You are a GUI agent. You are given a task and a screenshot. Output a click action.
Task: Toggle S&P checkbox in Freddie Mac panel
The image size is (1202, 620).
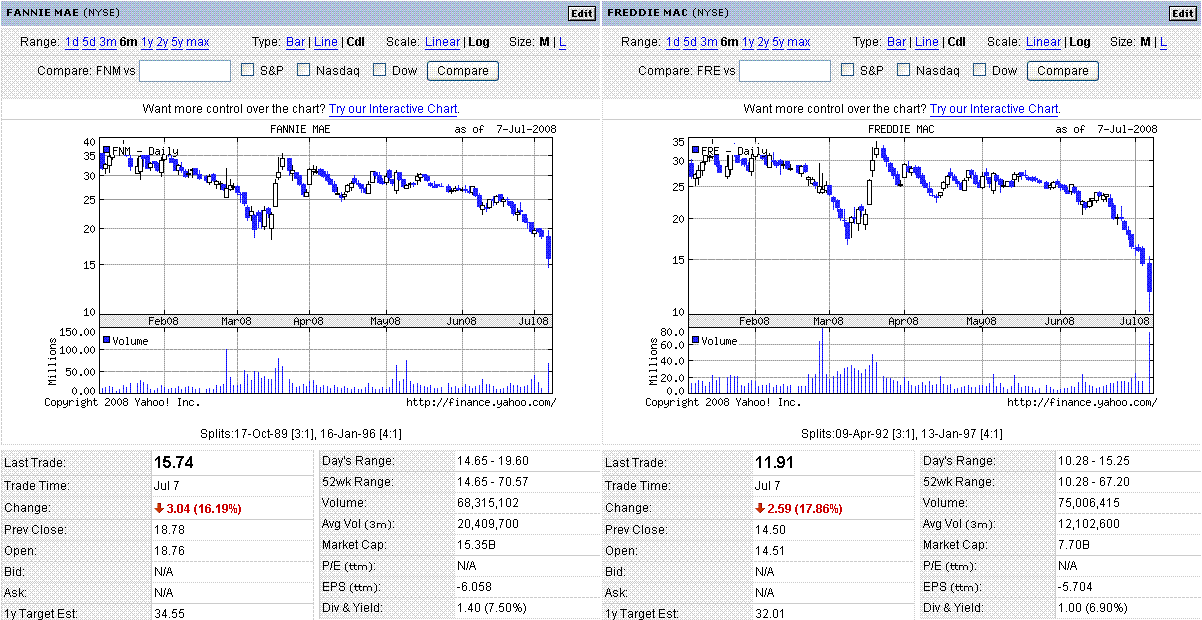pos(849,70)
